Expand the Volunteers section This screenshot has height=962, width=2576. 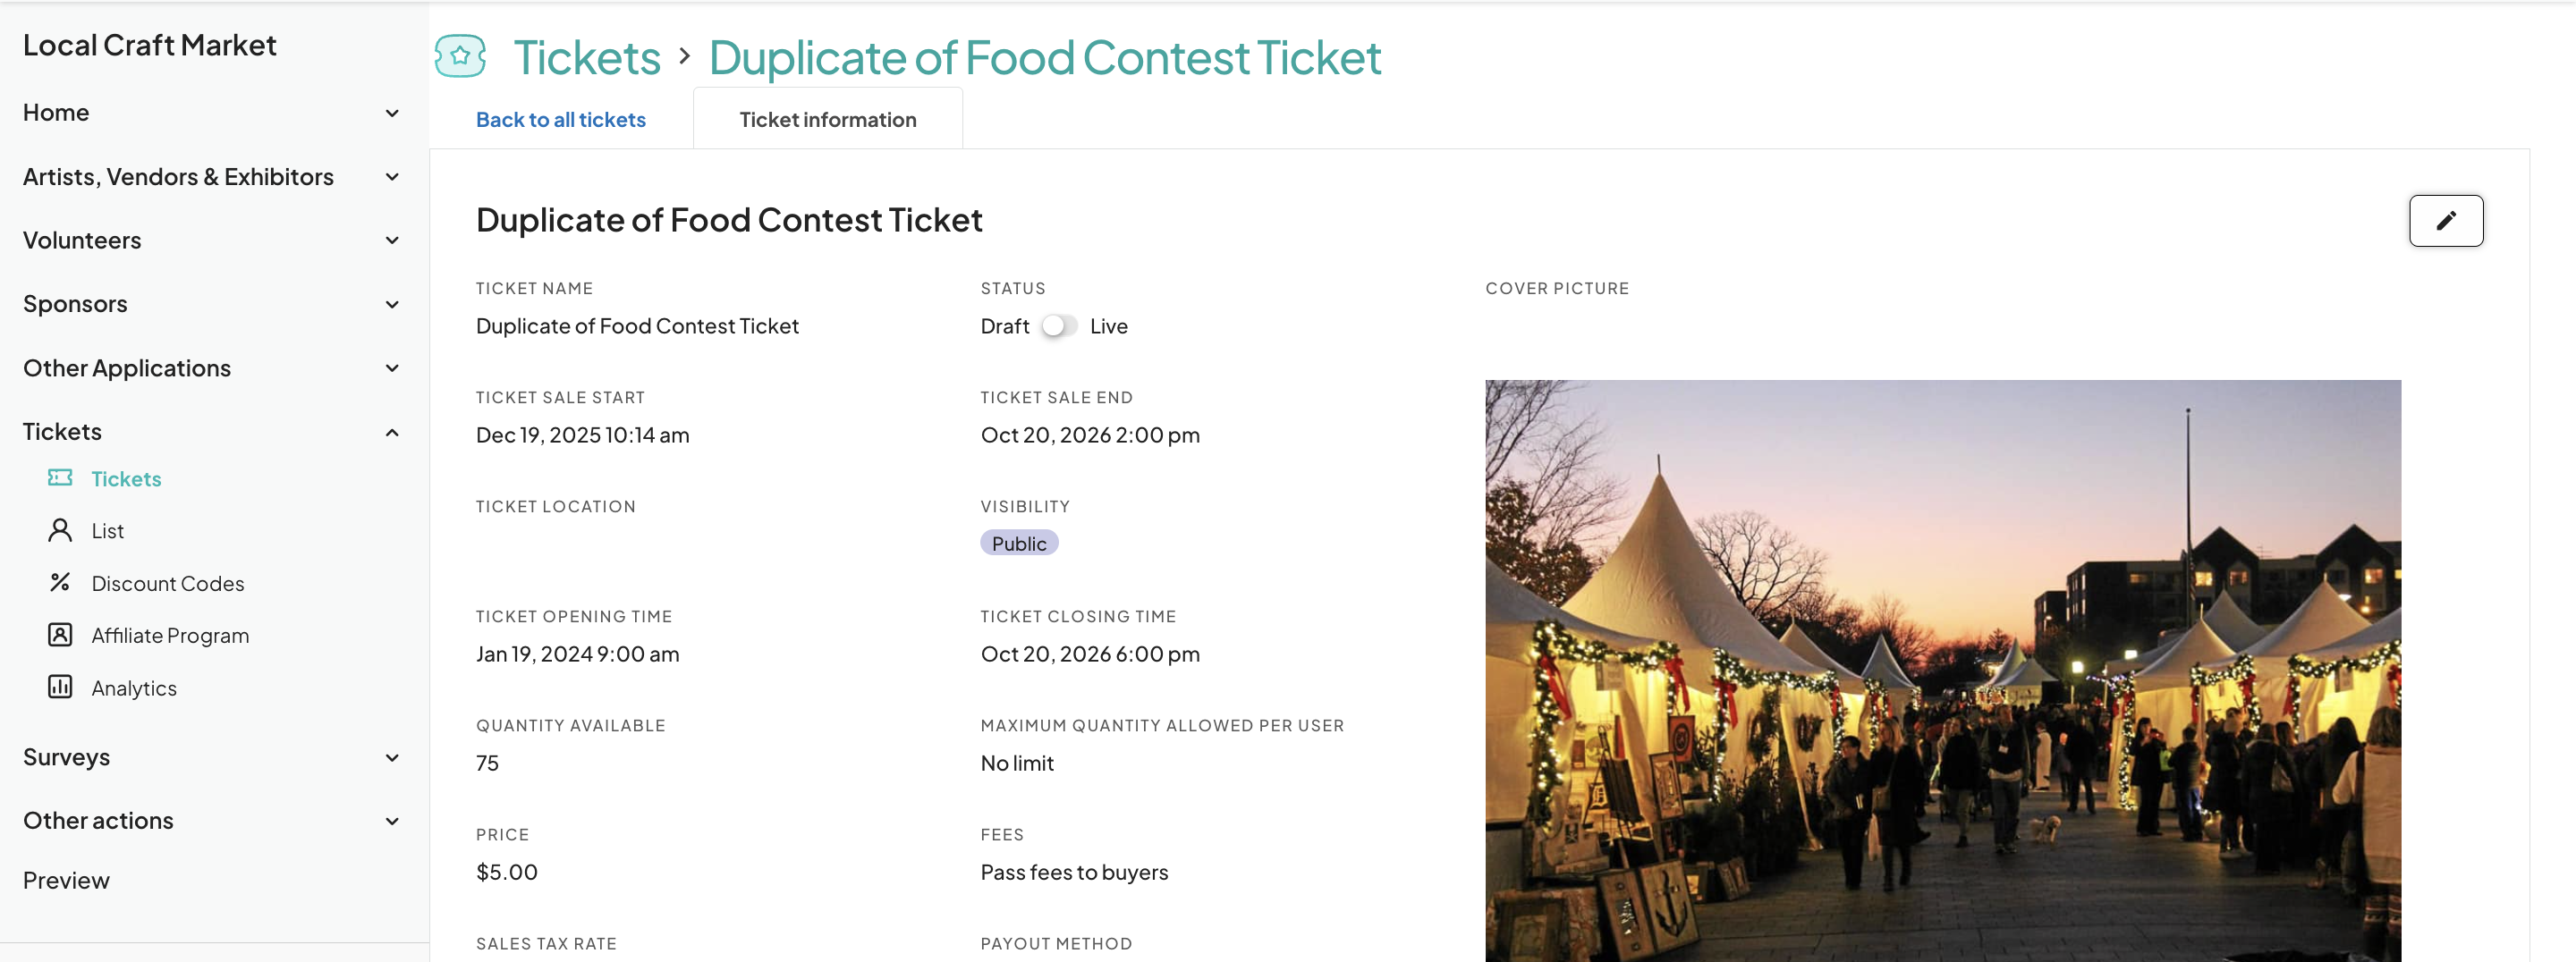(392, 240)
